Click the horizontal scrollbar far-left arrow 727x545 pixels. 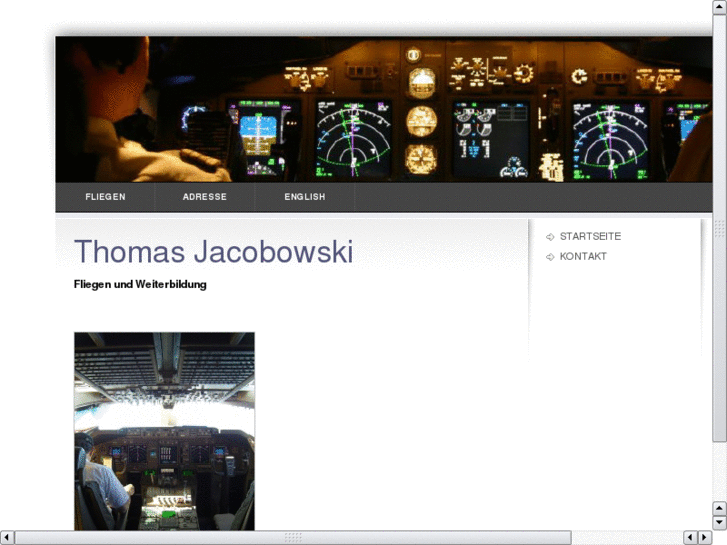click(x=7, y=538)
